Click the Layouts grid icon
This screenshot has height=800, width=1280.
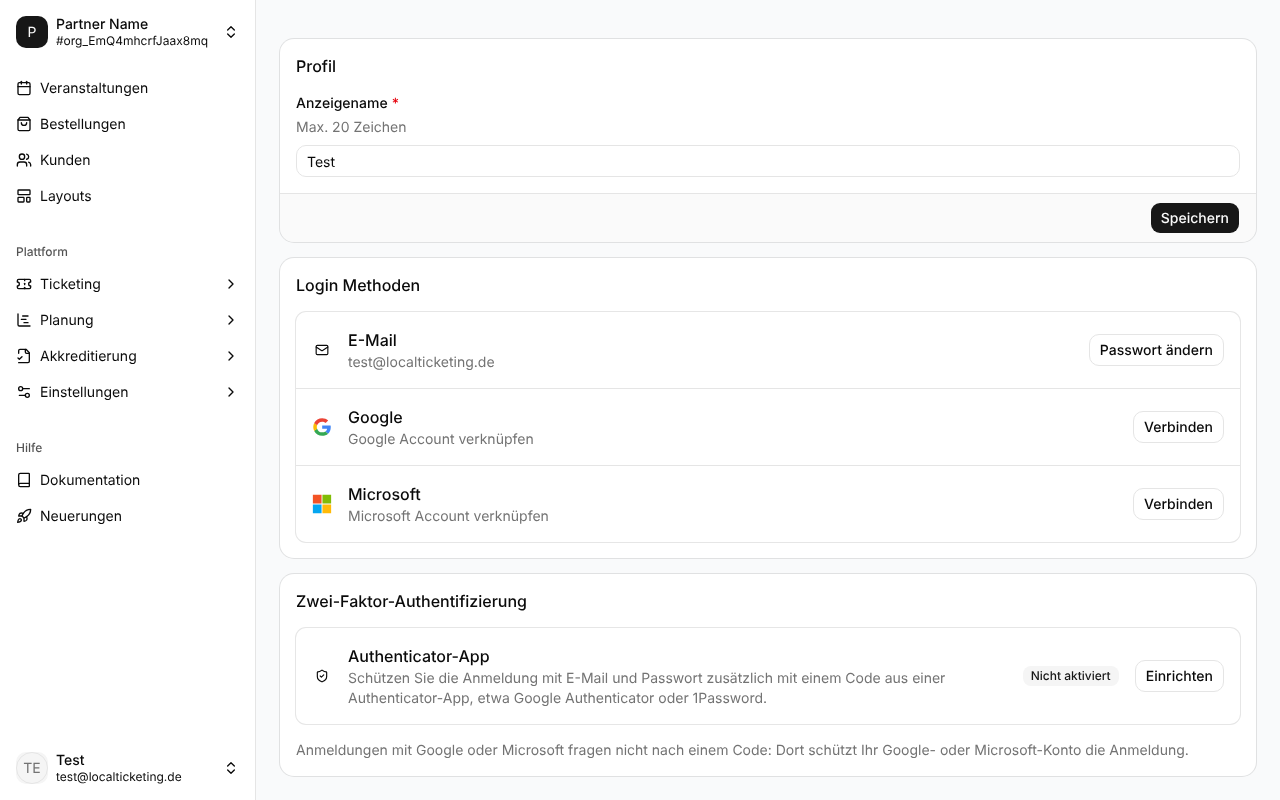click(x=24, y=196)
